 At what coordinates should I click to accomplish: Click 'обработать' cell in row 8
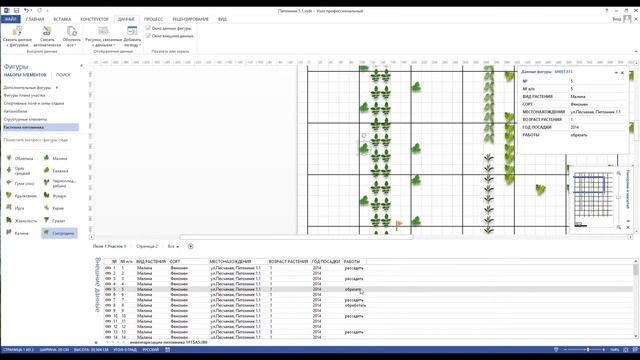[355, 305]
